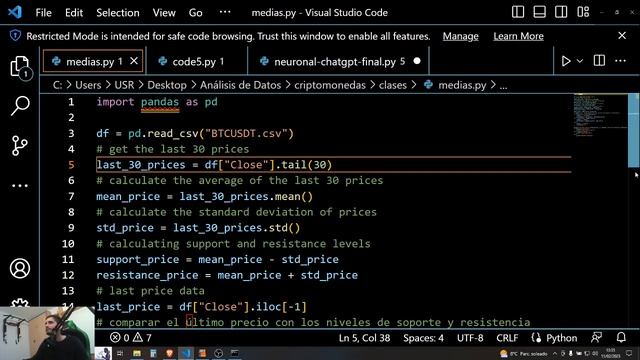Click the Learn More link
Screen dimensions: 640x360
click(518, 36)
